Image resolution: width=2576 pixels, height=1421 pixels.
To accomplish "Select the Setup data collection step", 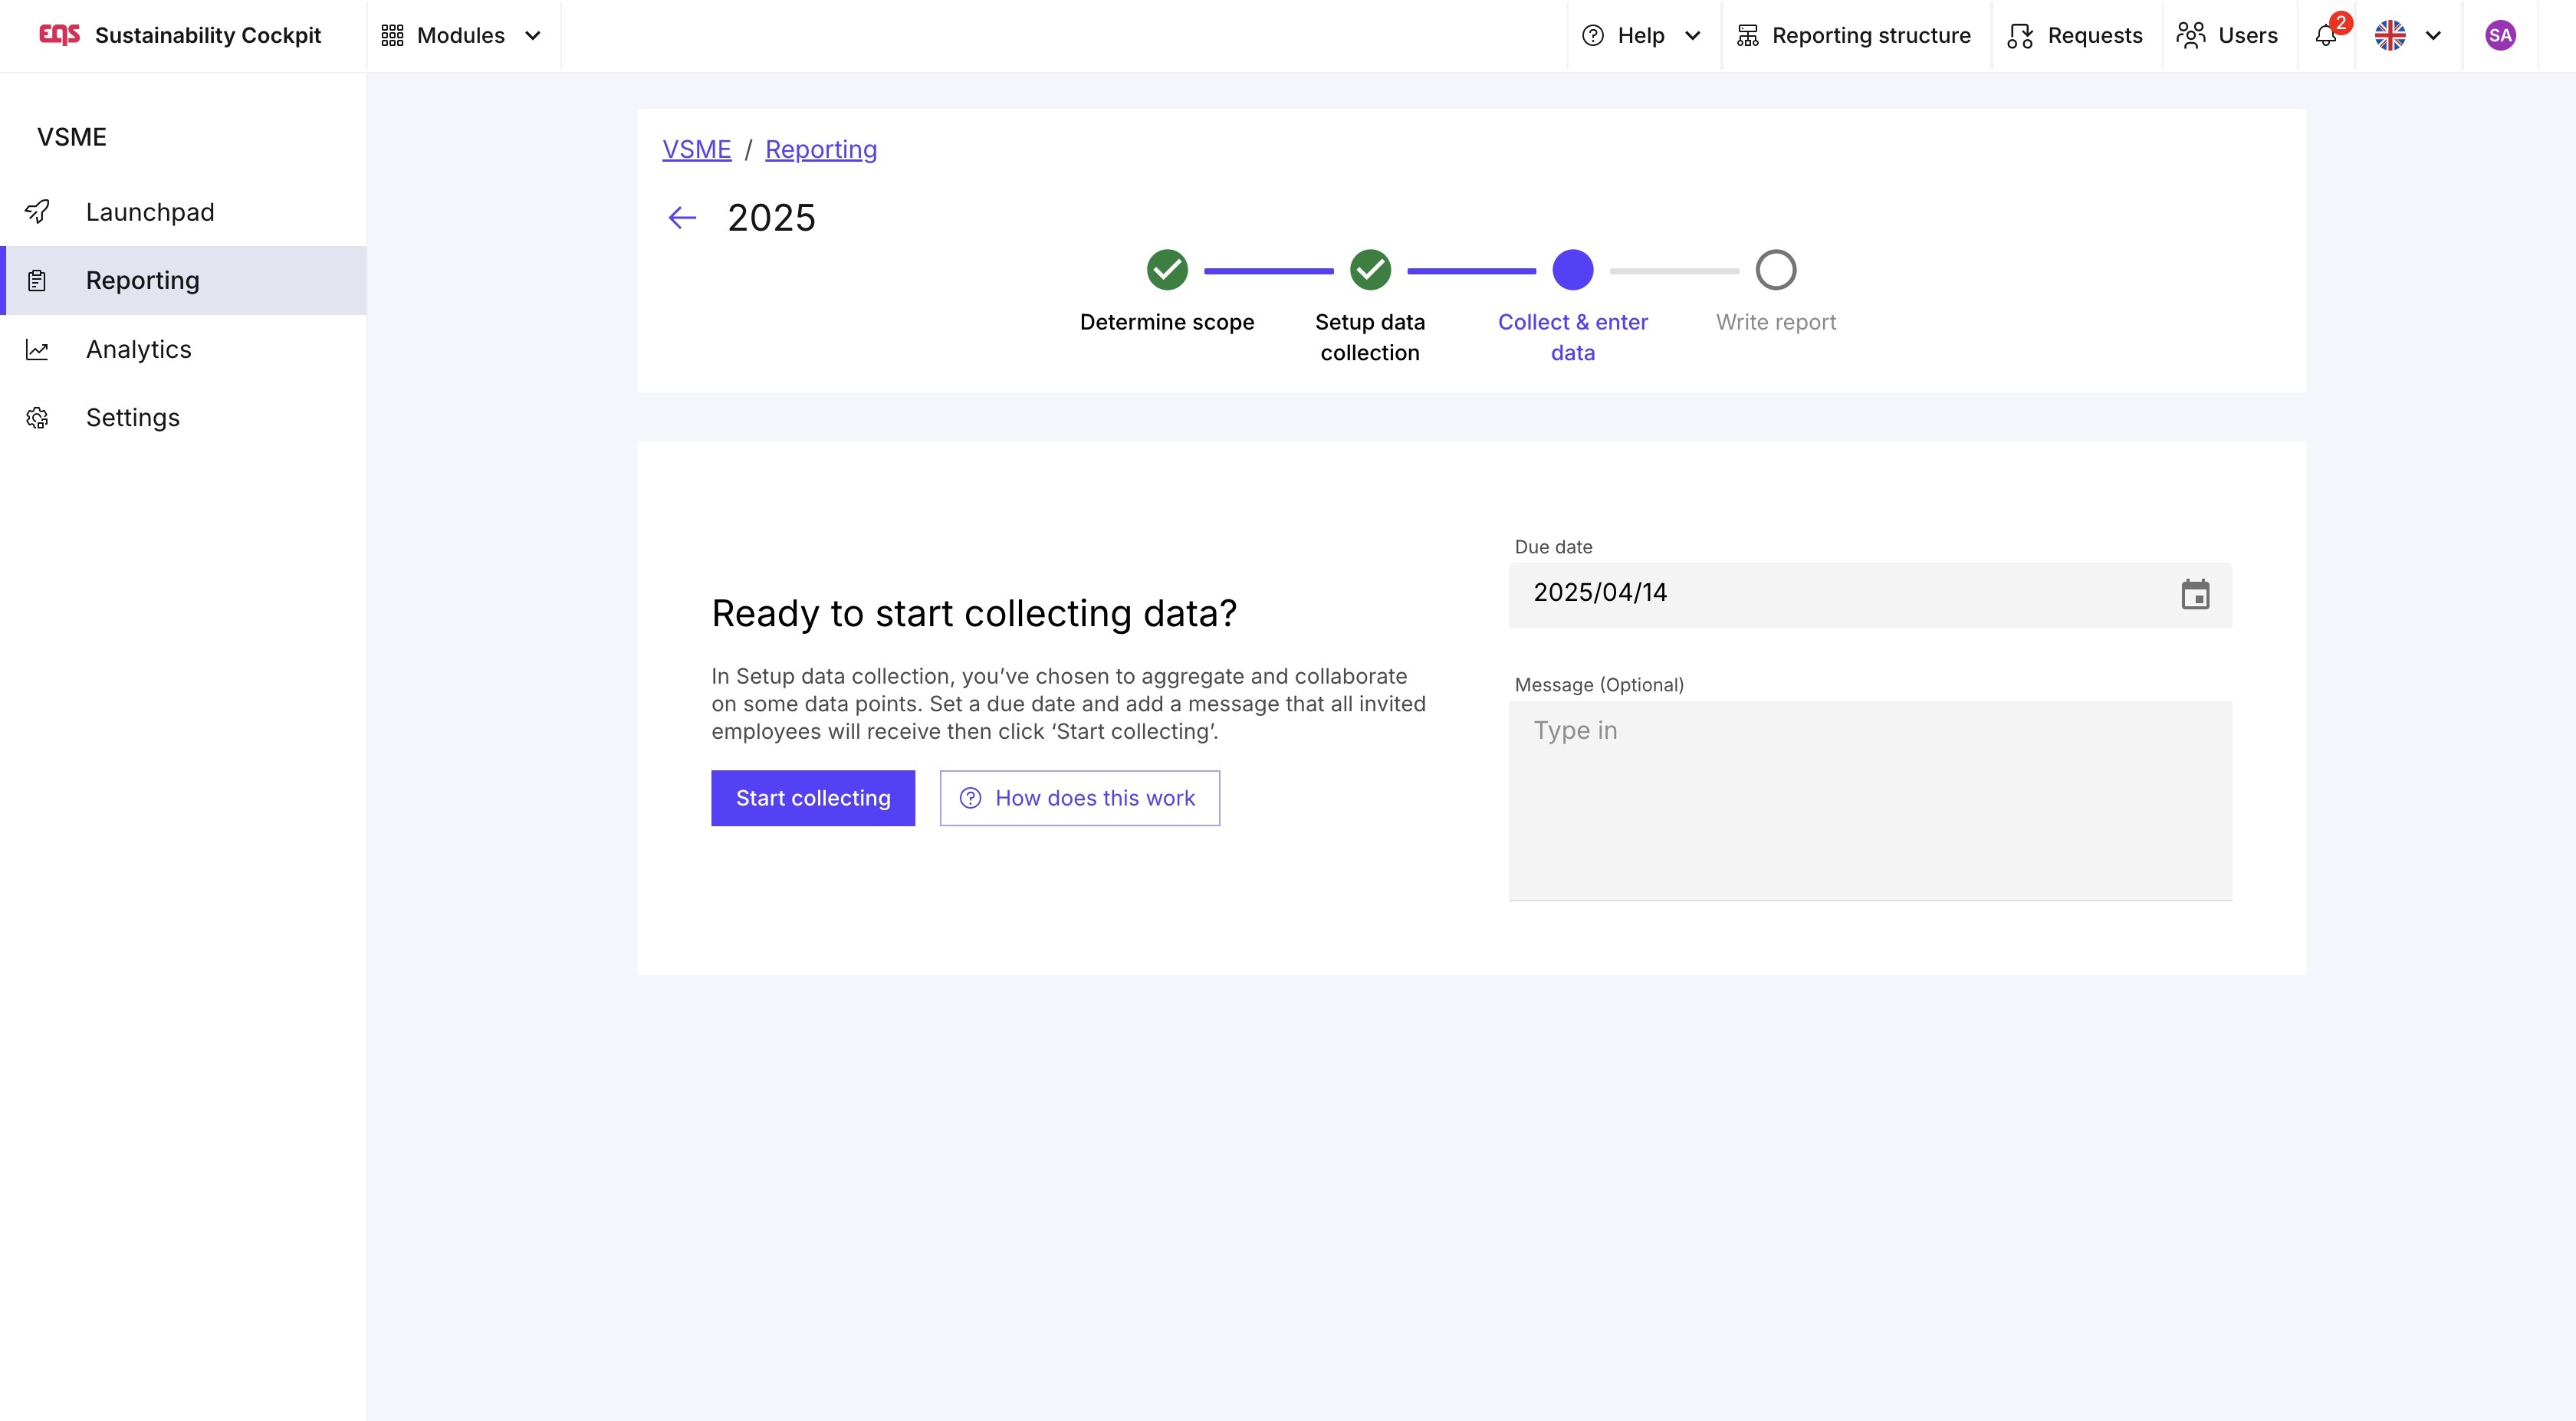I will 1369,270.
